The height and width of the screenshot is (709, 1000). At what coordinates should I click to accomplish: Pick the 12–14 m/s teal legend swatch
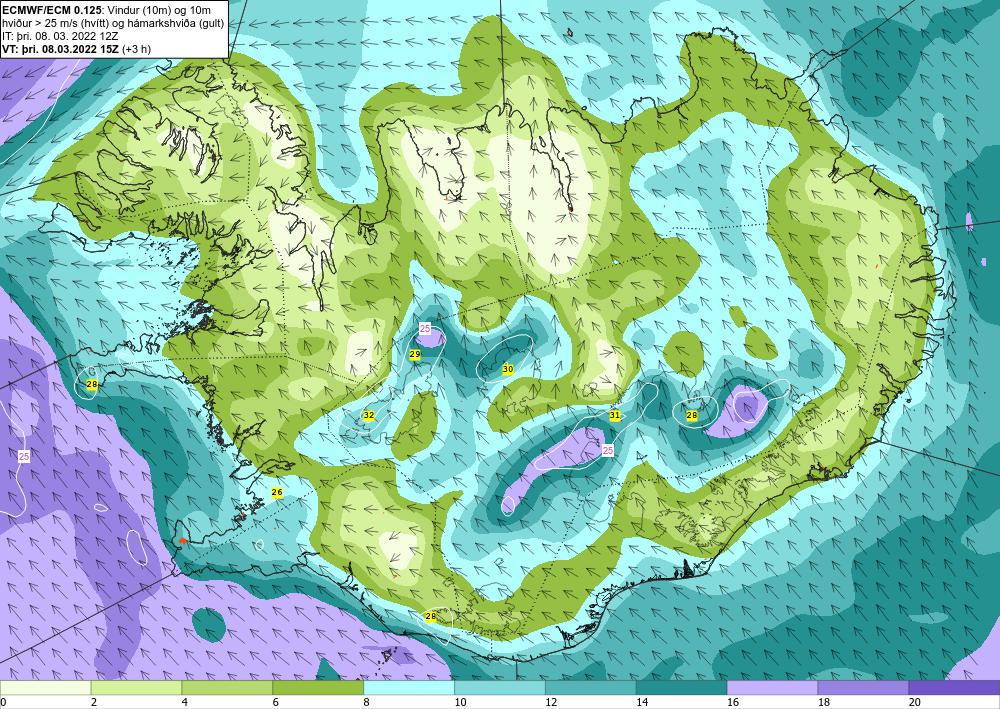(x=591, y=688)
